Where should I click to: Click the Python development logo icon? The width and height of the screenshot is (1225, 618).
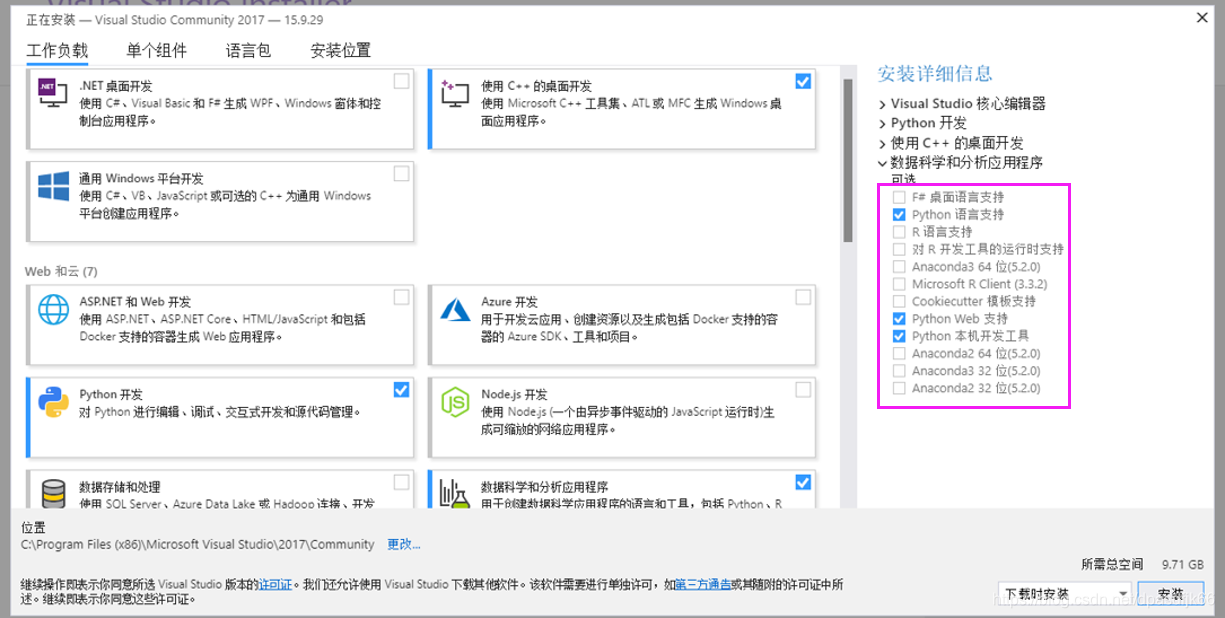pos(53,402)
